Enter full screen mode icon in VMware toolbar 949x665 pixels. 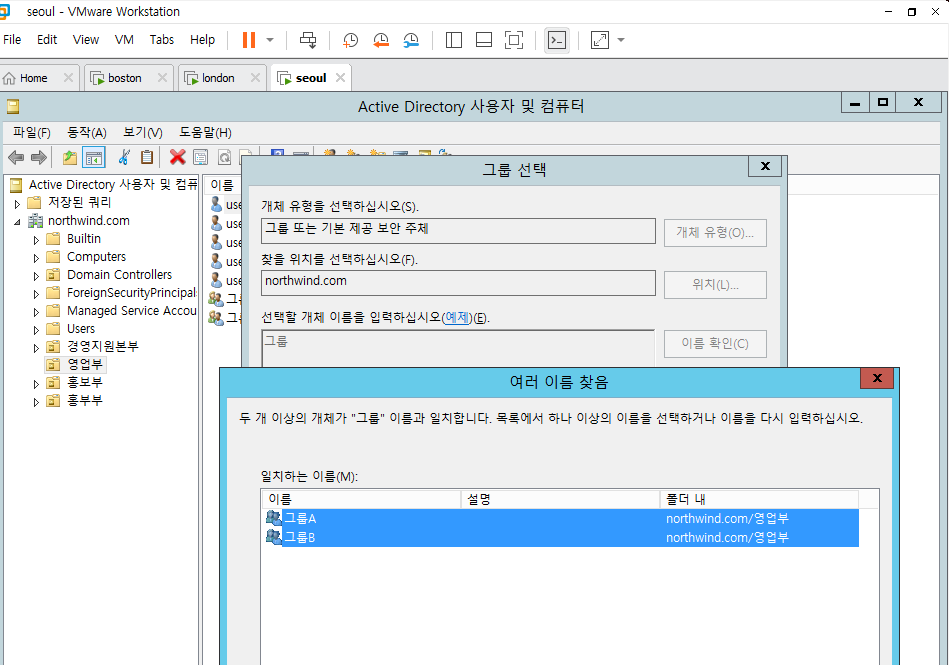point(514,40)
